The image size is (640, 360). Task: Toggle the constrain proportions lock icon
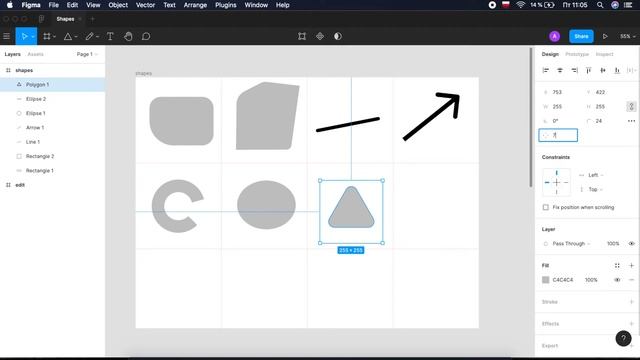point(631,107)
